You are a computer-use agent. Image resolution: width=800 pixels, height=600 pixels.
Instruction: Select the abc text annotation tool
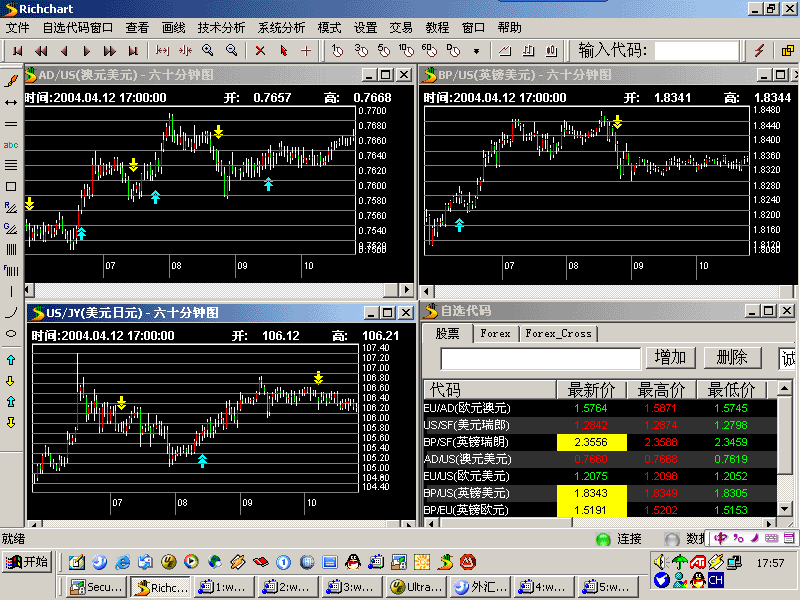pyautogui.click(x=11, y=145)
